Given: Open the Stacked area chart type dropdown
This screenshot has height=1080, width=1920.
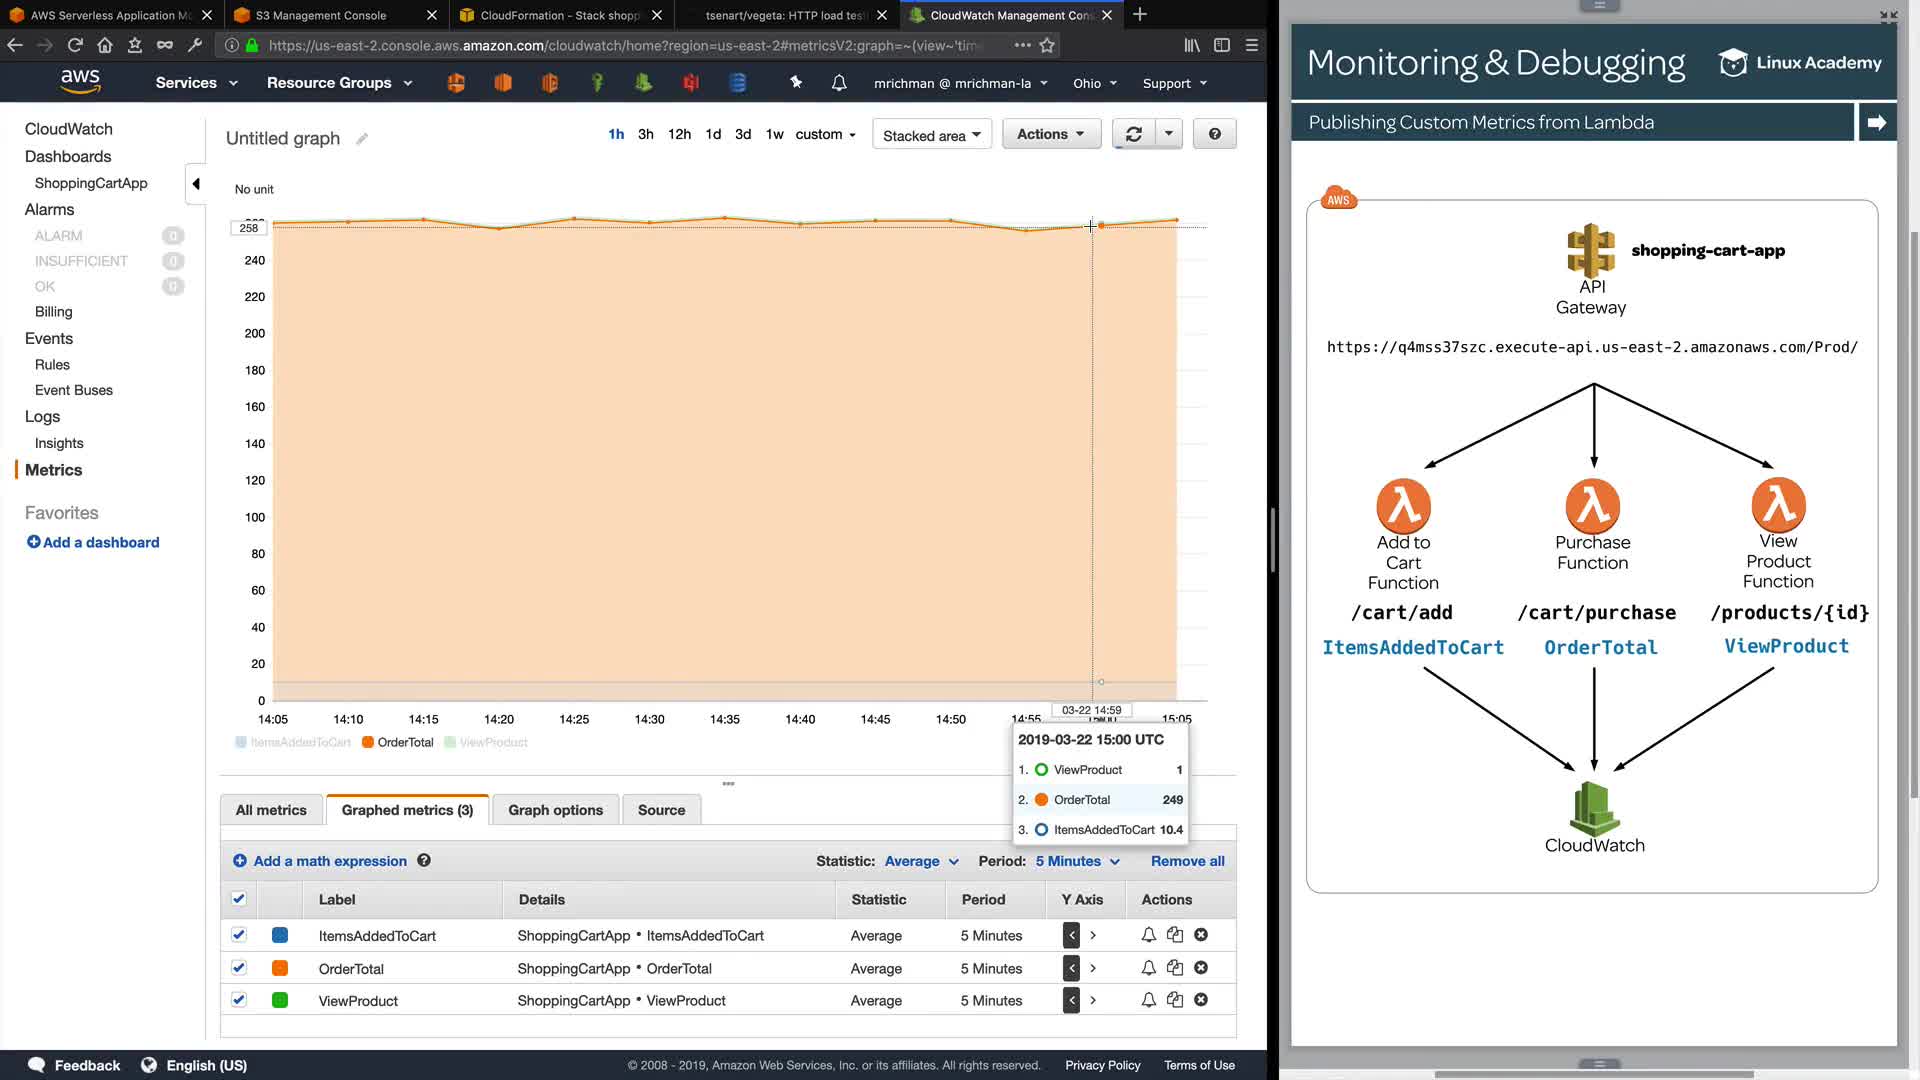Looking at the screenshot, I should click(x=931, y=135).
